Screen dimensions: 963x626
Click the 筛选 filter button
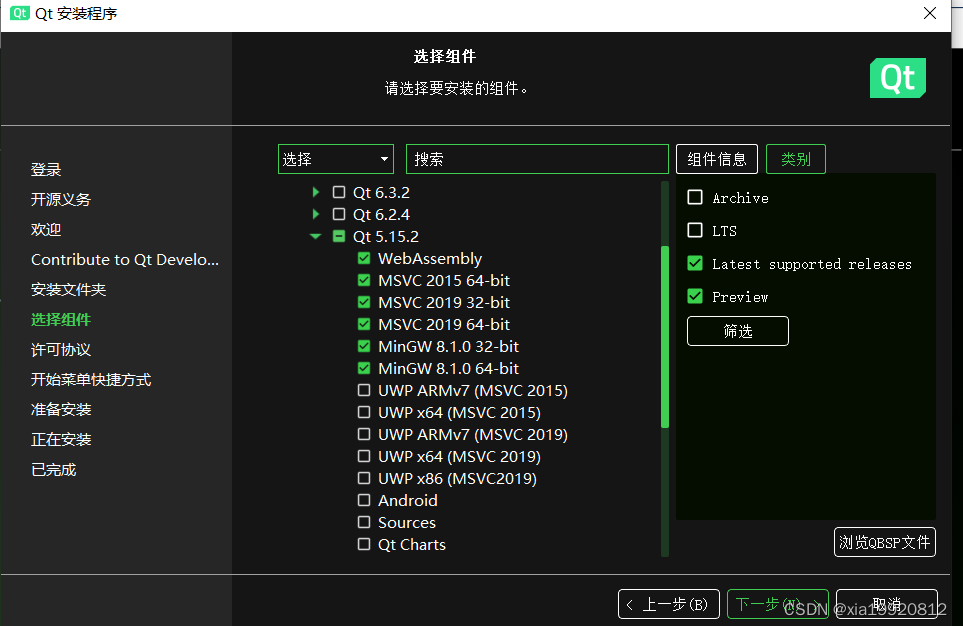[738, 331]
